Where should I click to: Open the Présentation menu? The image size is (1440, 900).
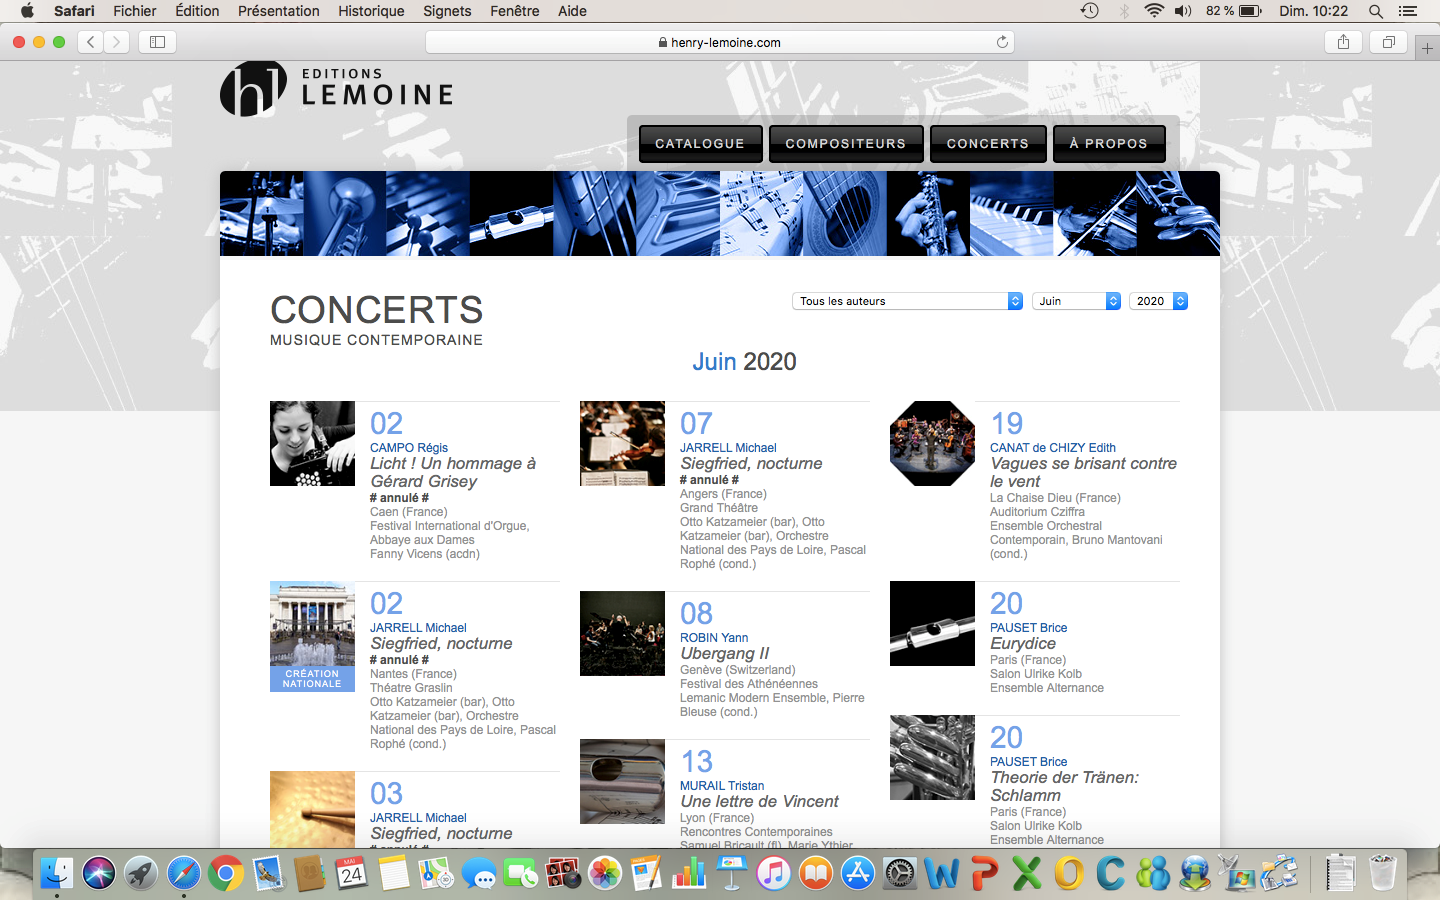[x=279, y=11]
